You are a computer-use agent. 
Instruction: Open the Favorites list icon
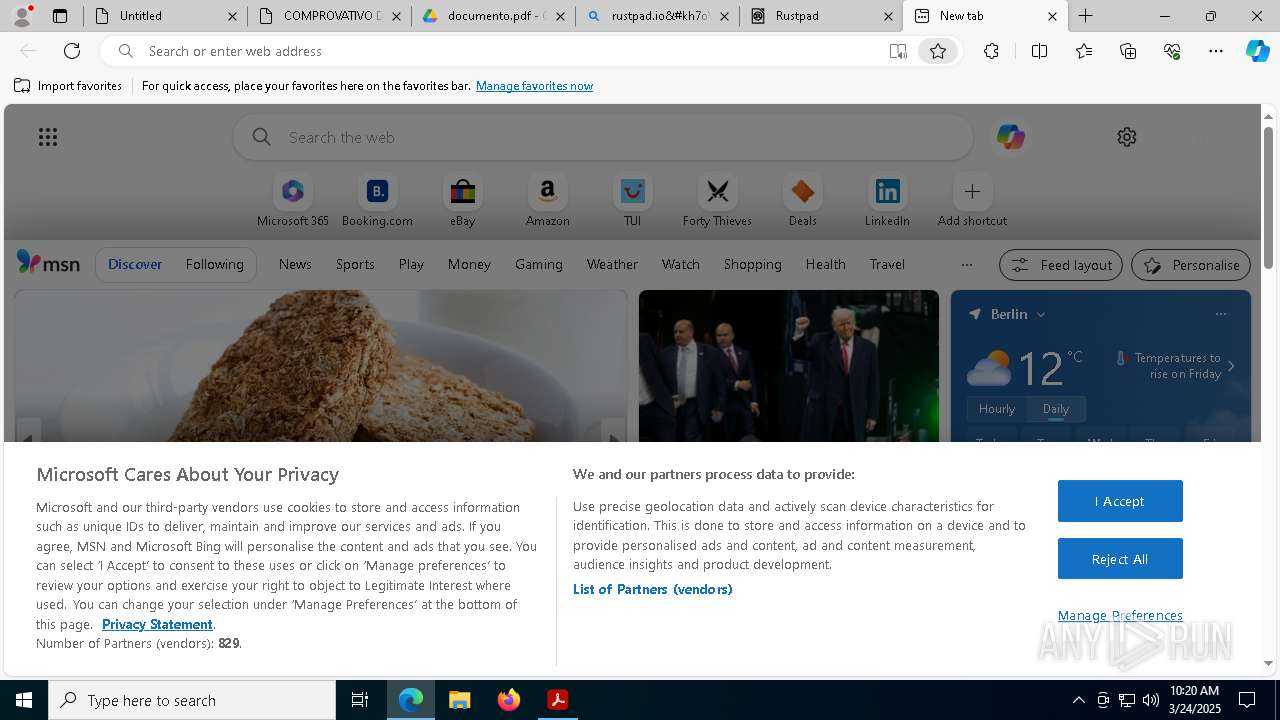(x=1084, y=51)
